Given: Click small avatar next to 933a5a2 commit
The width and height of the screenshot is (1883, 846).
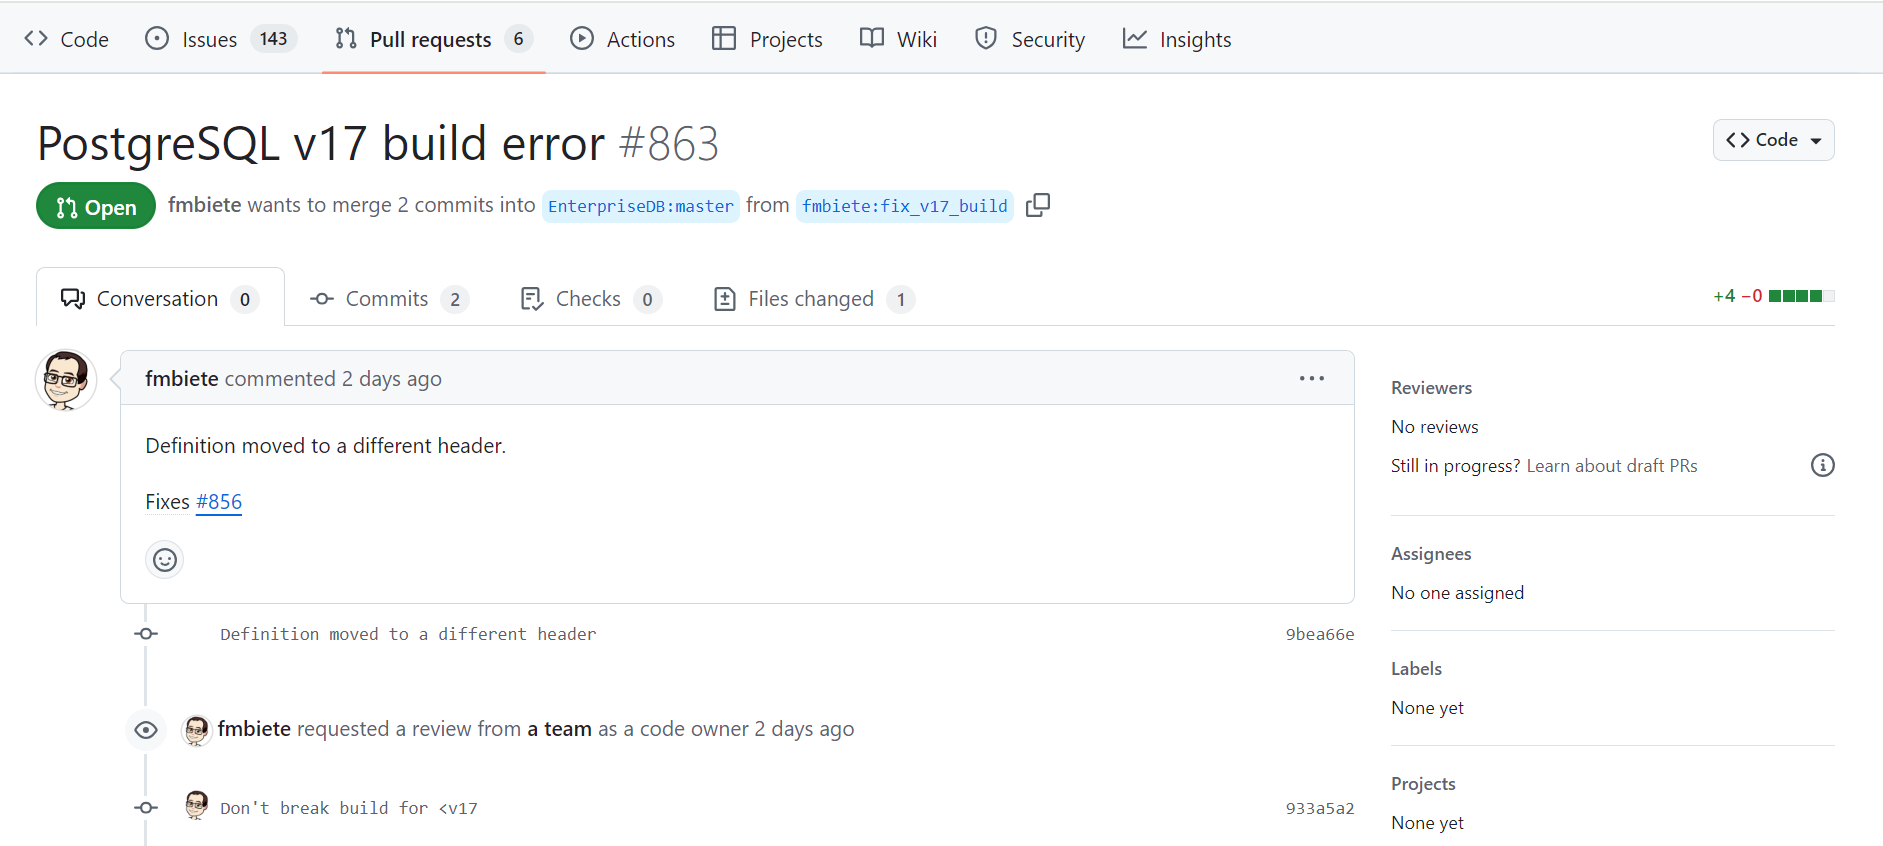Looking at the screenshot, I should (196, 805).
